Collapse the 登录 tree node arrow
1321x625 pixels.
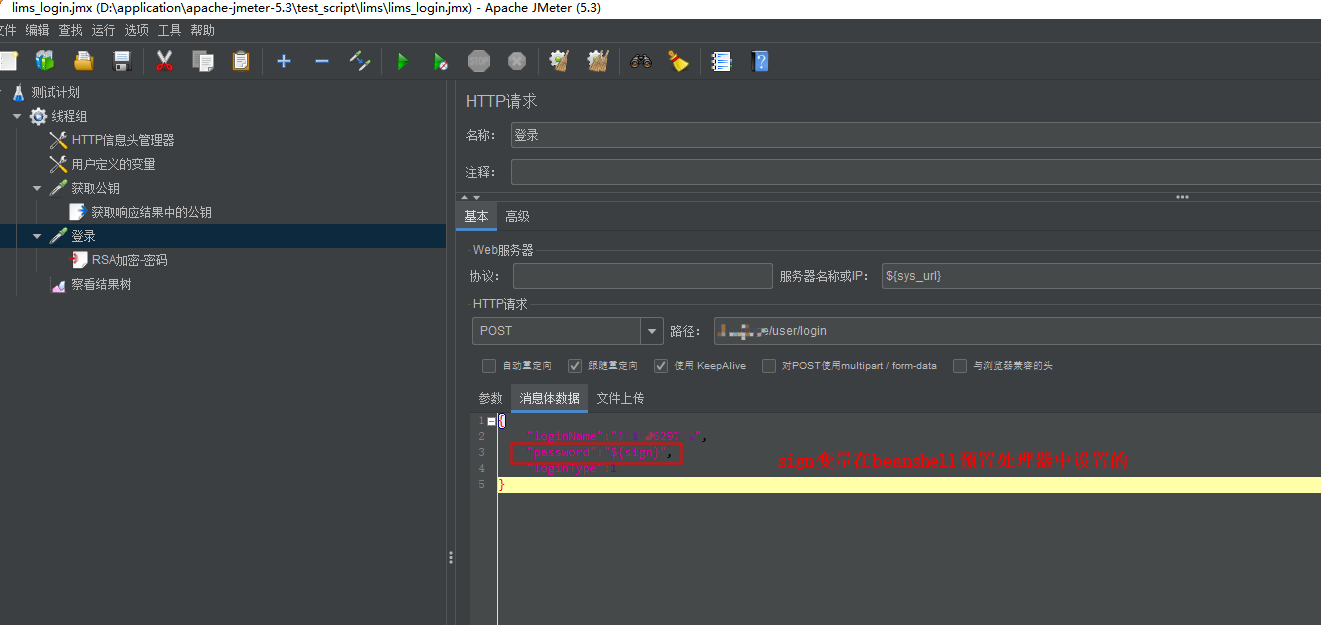coord(37,236)
